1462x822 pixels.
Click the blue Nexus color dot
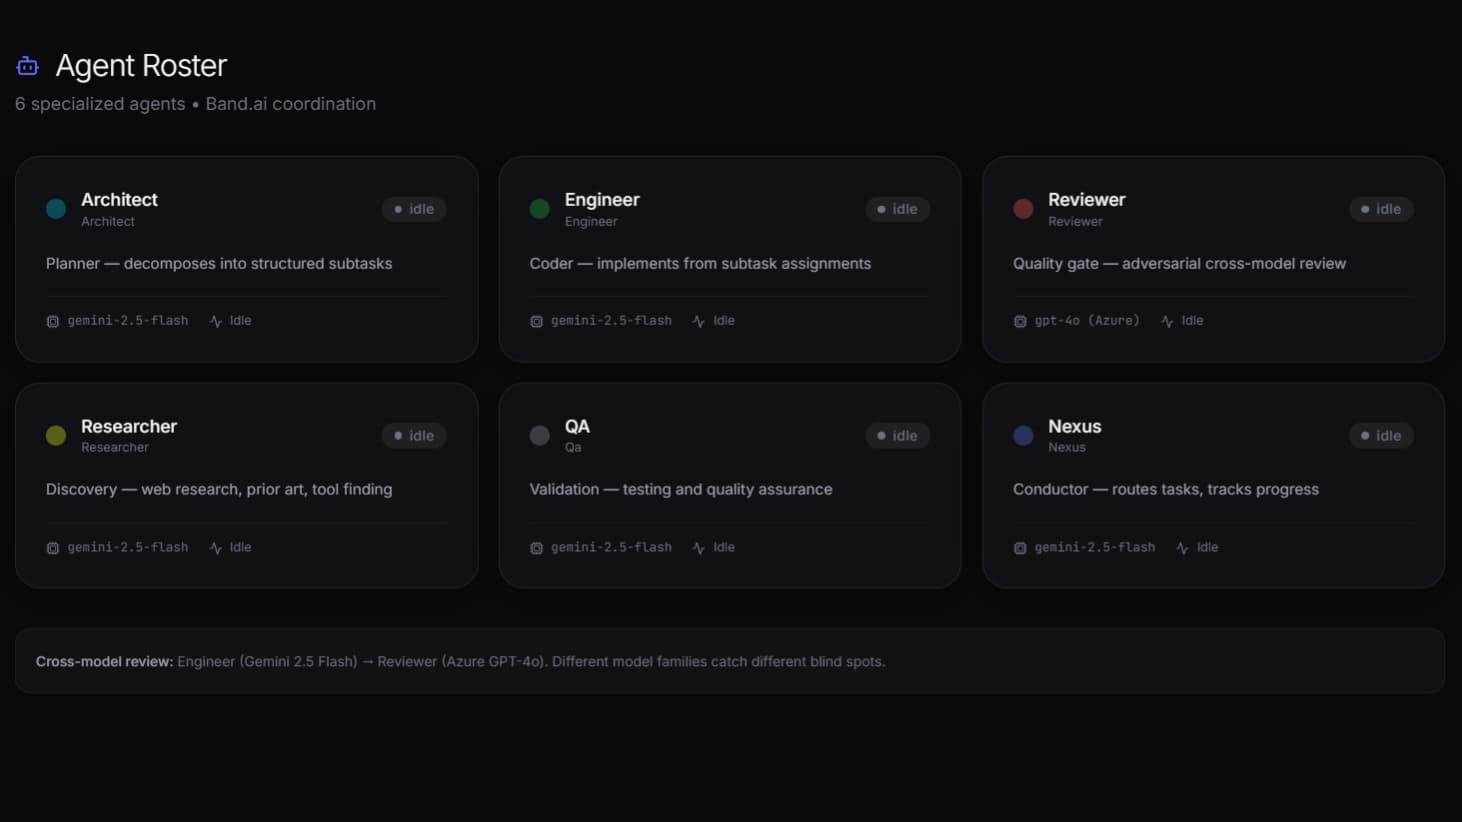(x=1023, y=435)
